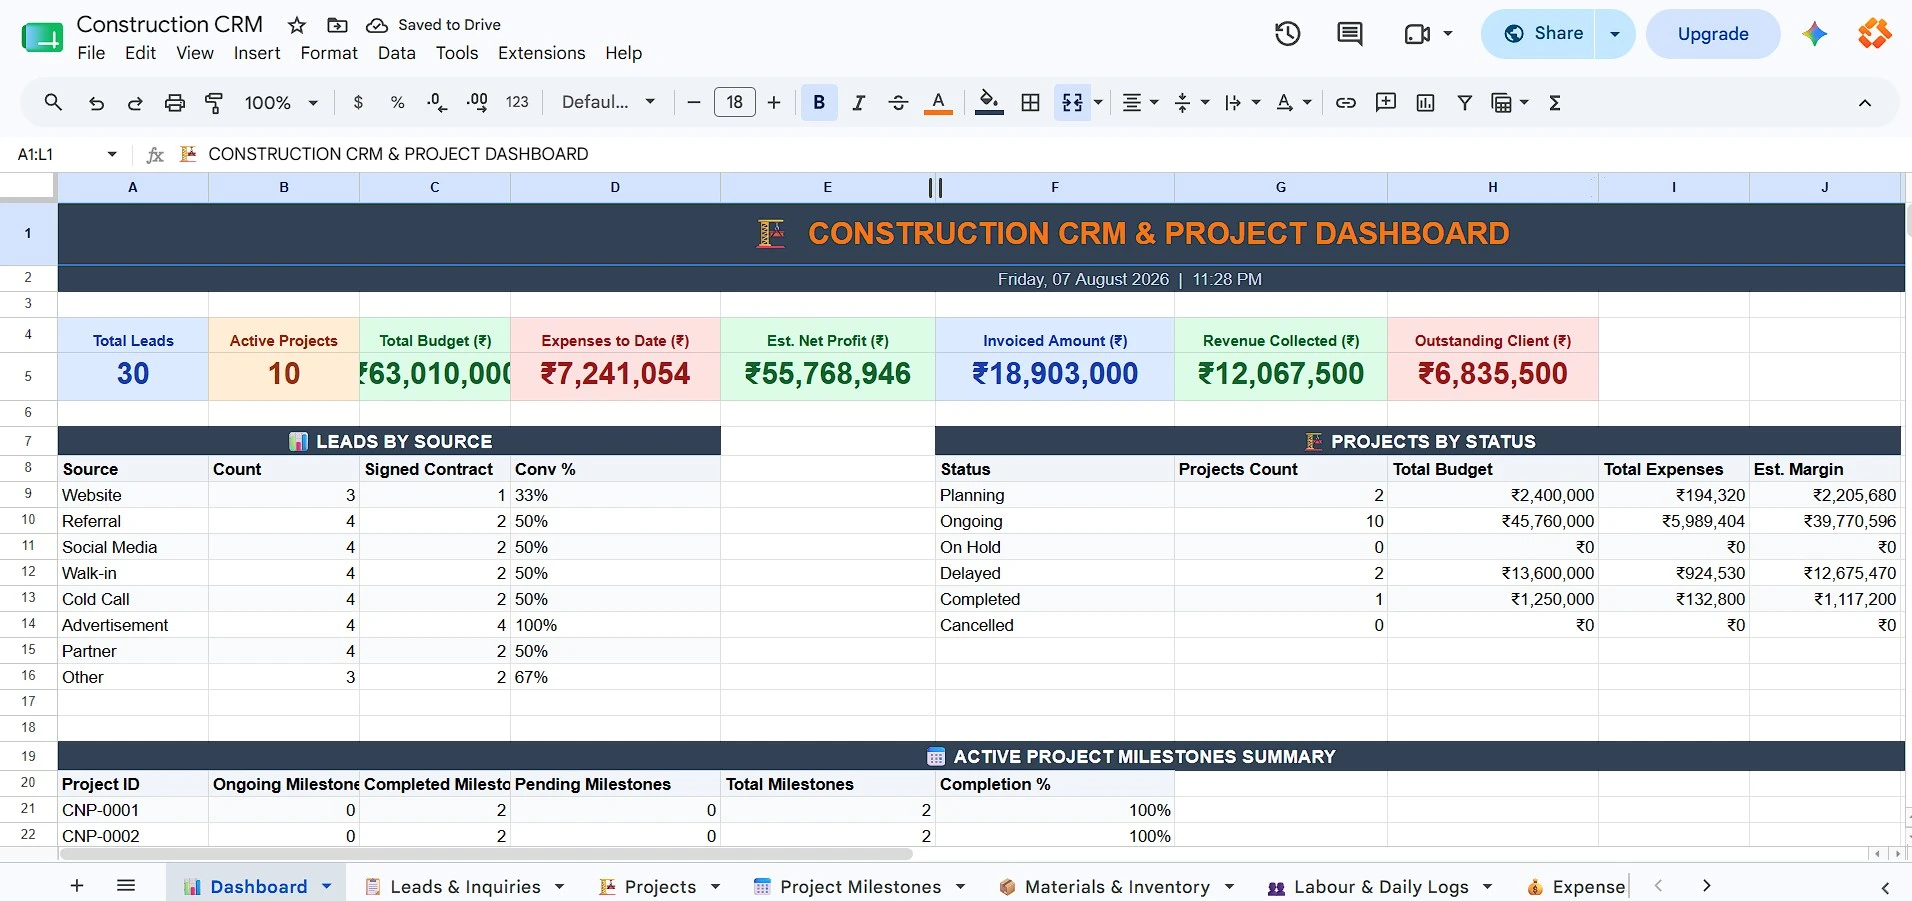Open the Extensions menu
The width and height of the screenshot is (1912, 901).
pos(542,53)
